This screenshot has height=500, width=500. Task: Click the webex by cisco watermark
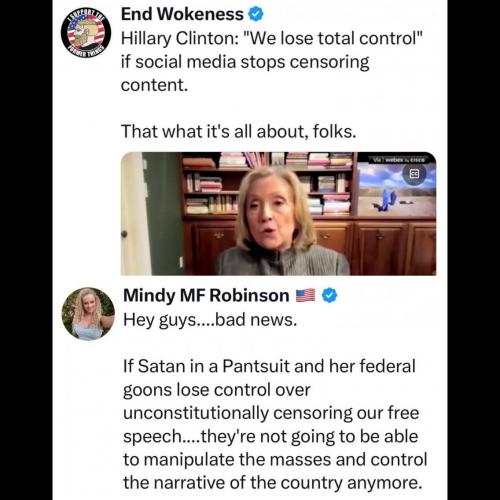(398, 160)
